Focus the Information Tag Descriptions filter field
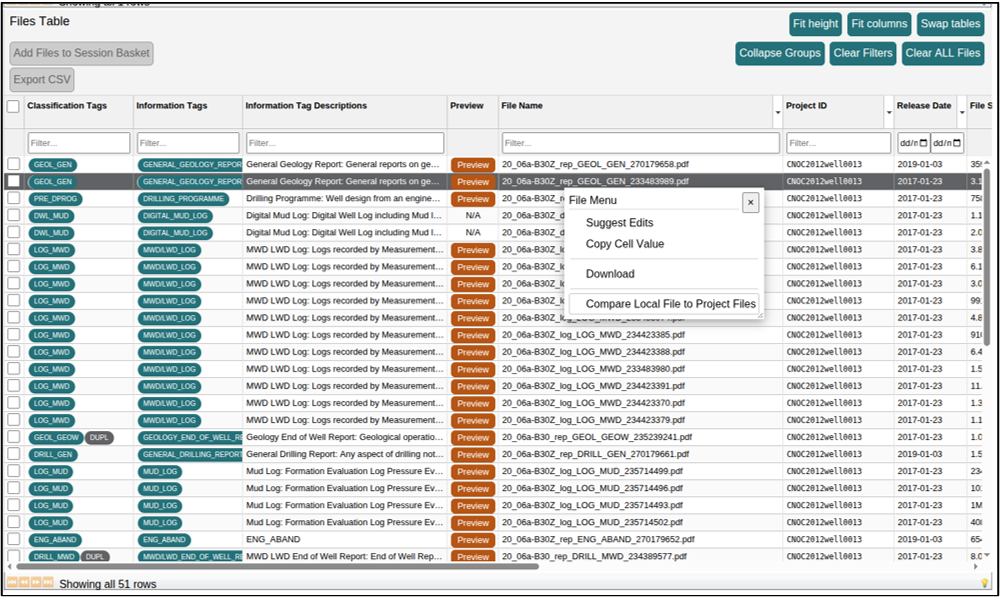 pyautogui.click(x=345, y=143)
